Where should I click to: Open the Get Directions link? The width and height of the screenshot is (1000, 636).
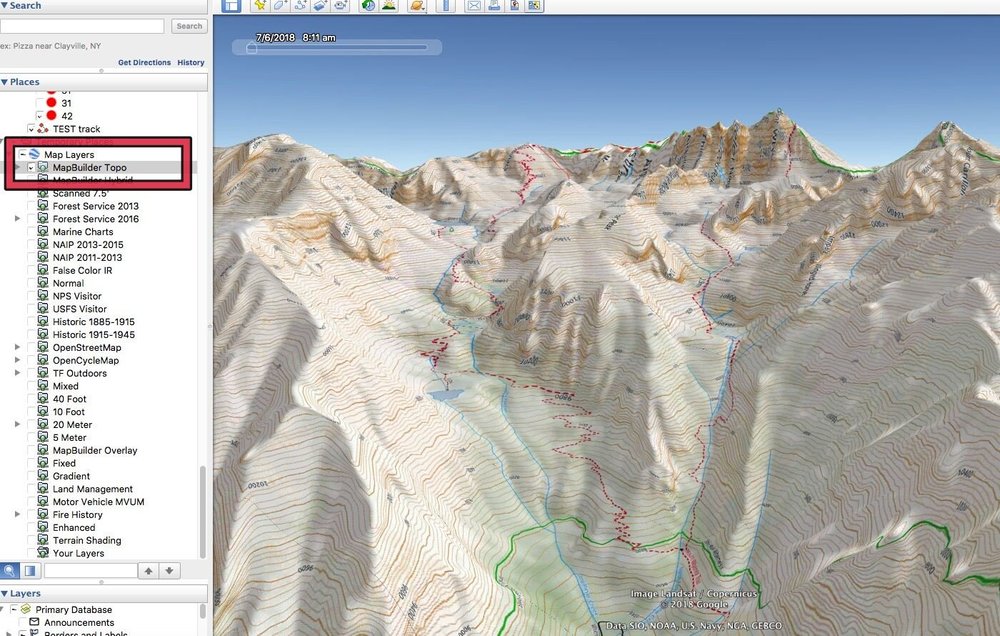pos(144,63)
